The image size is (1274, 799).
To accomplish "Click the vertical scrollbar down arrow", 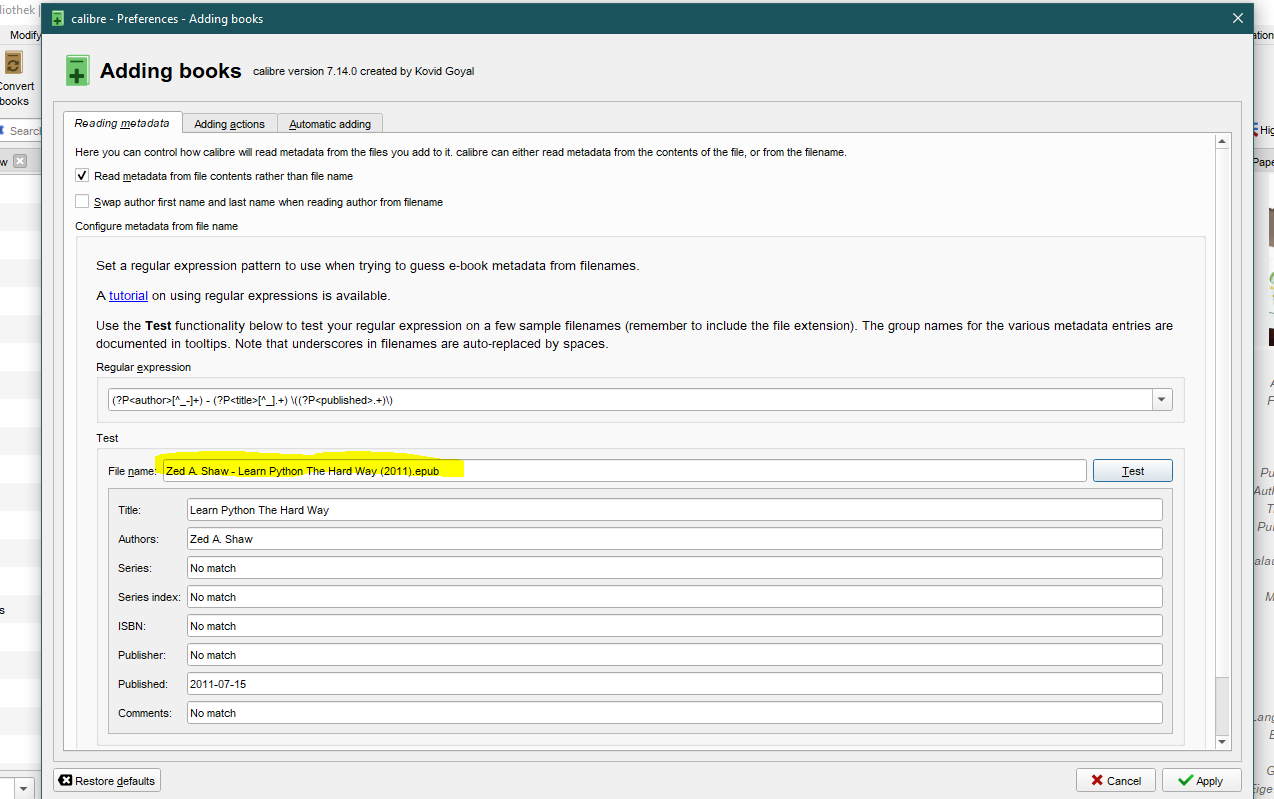I will (x=1221, y=741).
